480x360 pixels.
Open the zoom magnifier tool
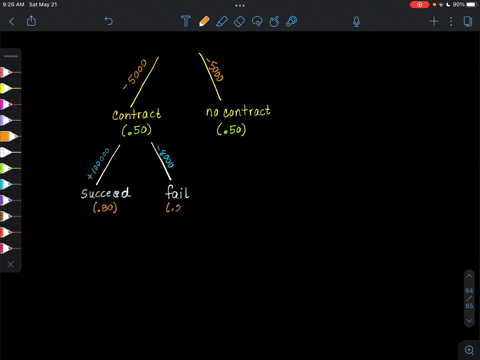tap(469, 350)
